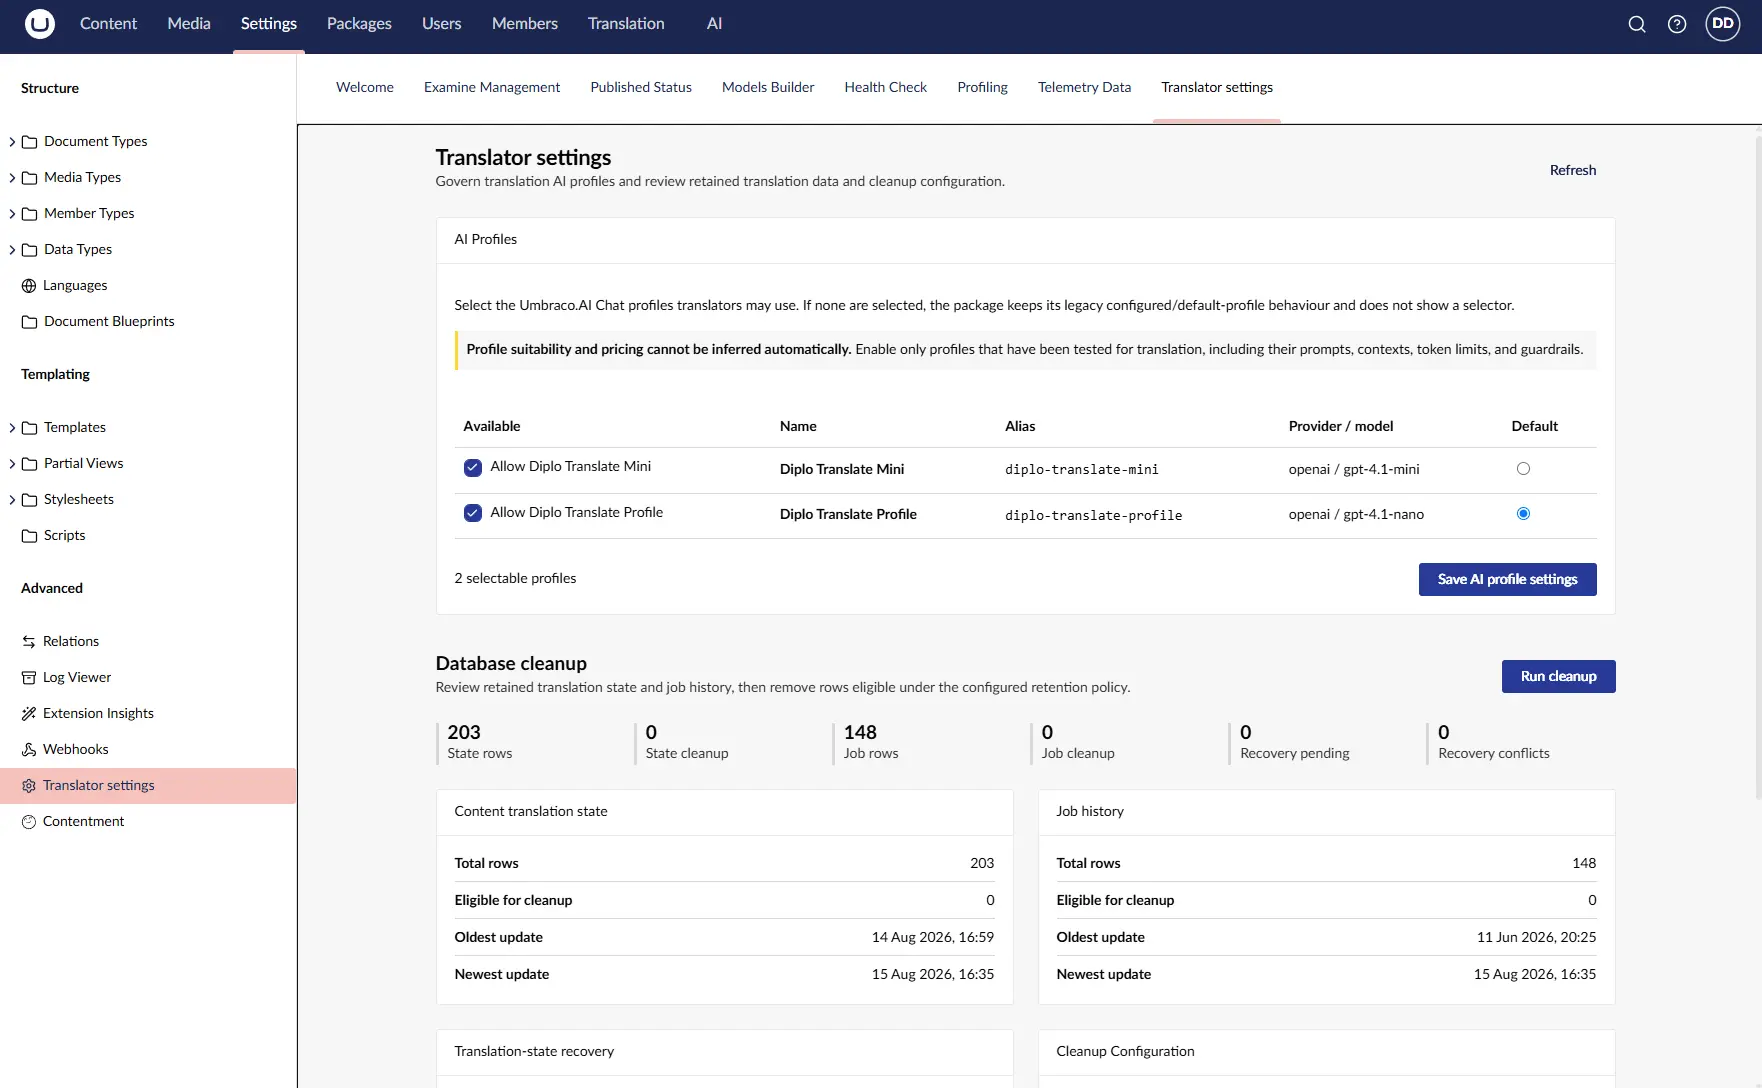Expand the Partial Views tree node

(12, 464)
